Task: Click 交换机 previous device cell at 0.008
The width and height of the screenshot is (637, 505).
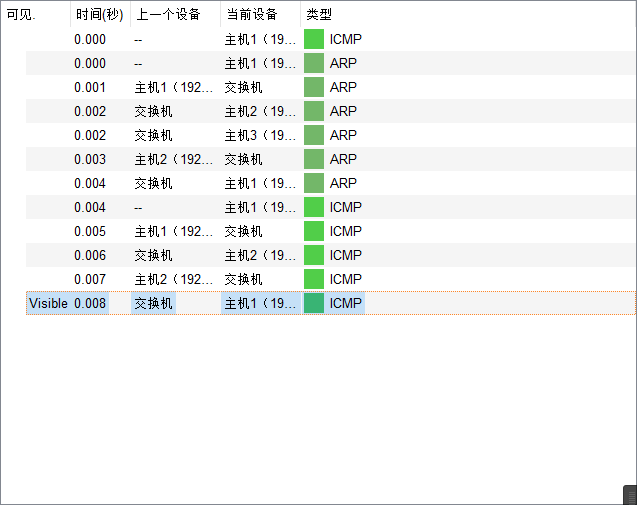Action: pos(153,303)
